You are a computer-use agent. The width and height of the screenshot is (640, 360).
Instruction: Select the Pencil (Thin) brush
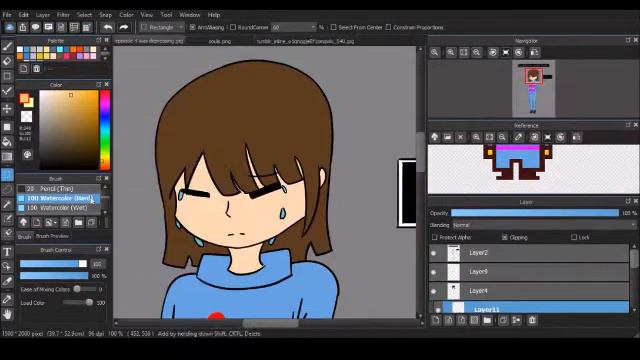coord(58,189)
